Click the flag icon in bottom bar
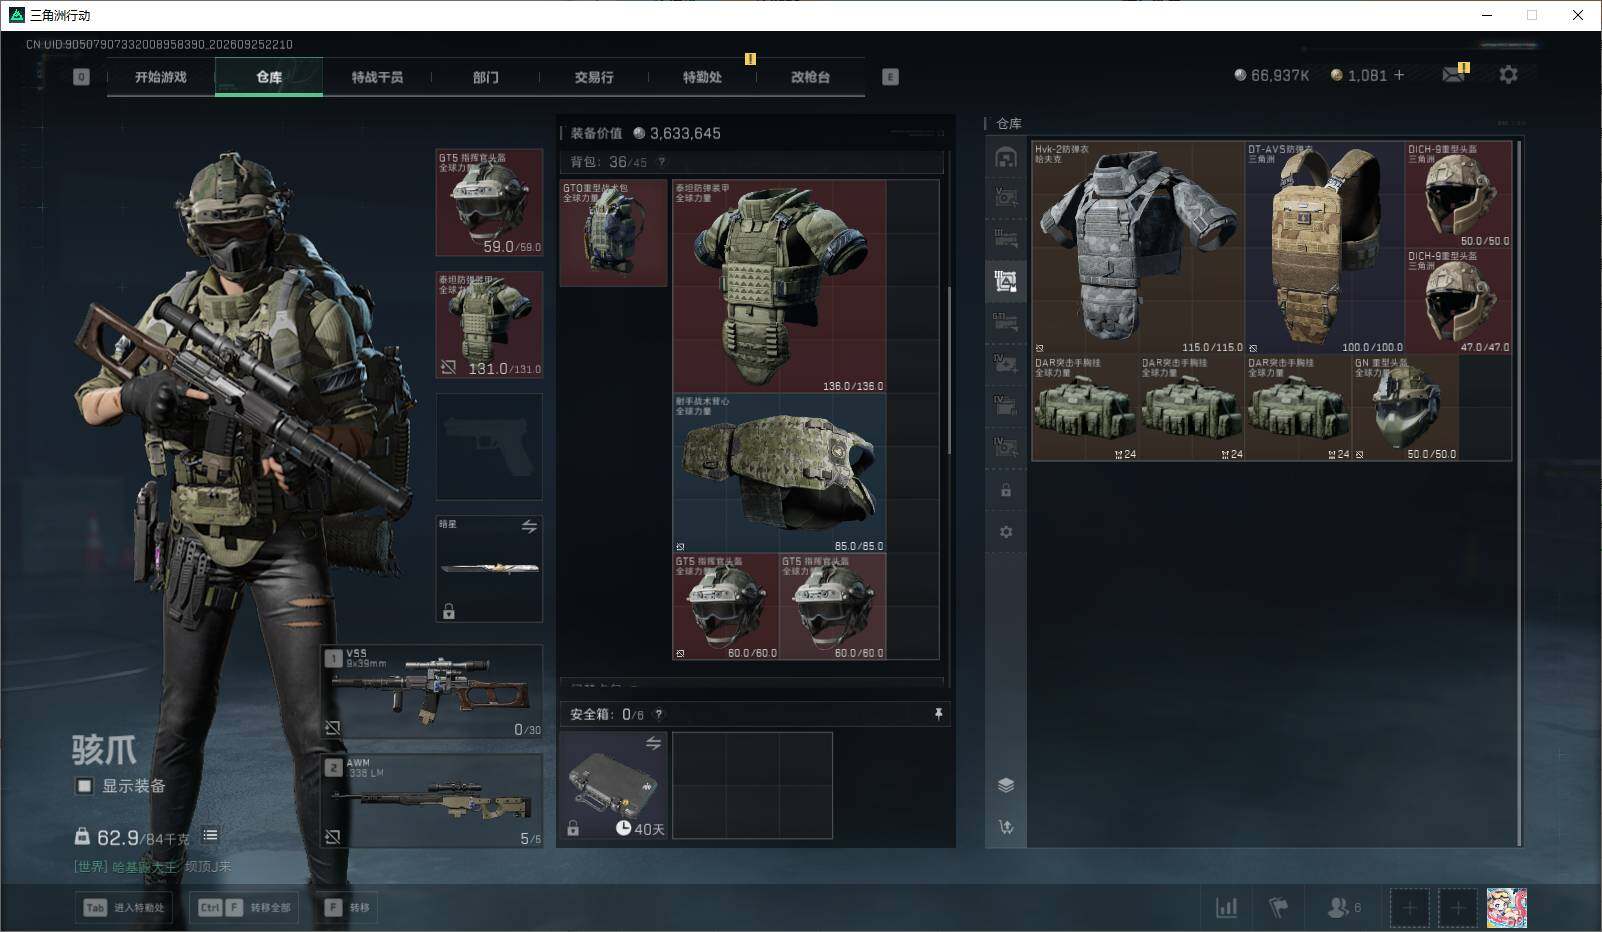1602x932 pixels. pyautogui.click(x=1278, y=907)
